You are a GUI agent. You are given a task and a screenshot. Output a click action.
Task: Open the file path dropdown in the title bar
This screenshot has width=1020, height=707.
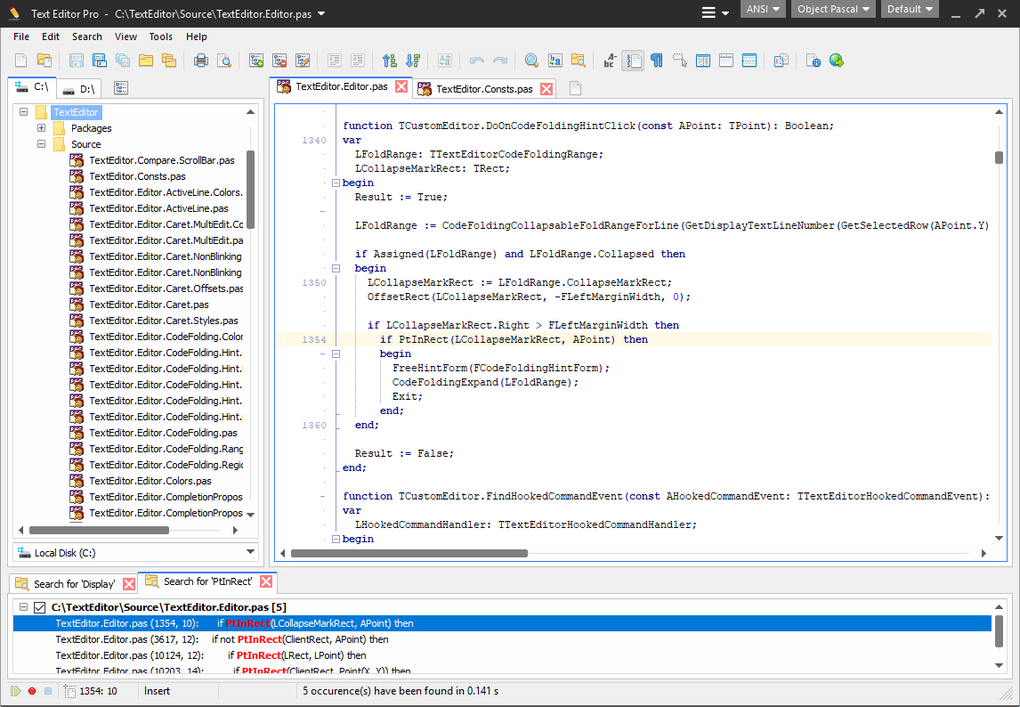321,14
